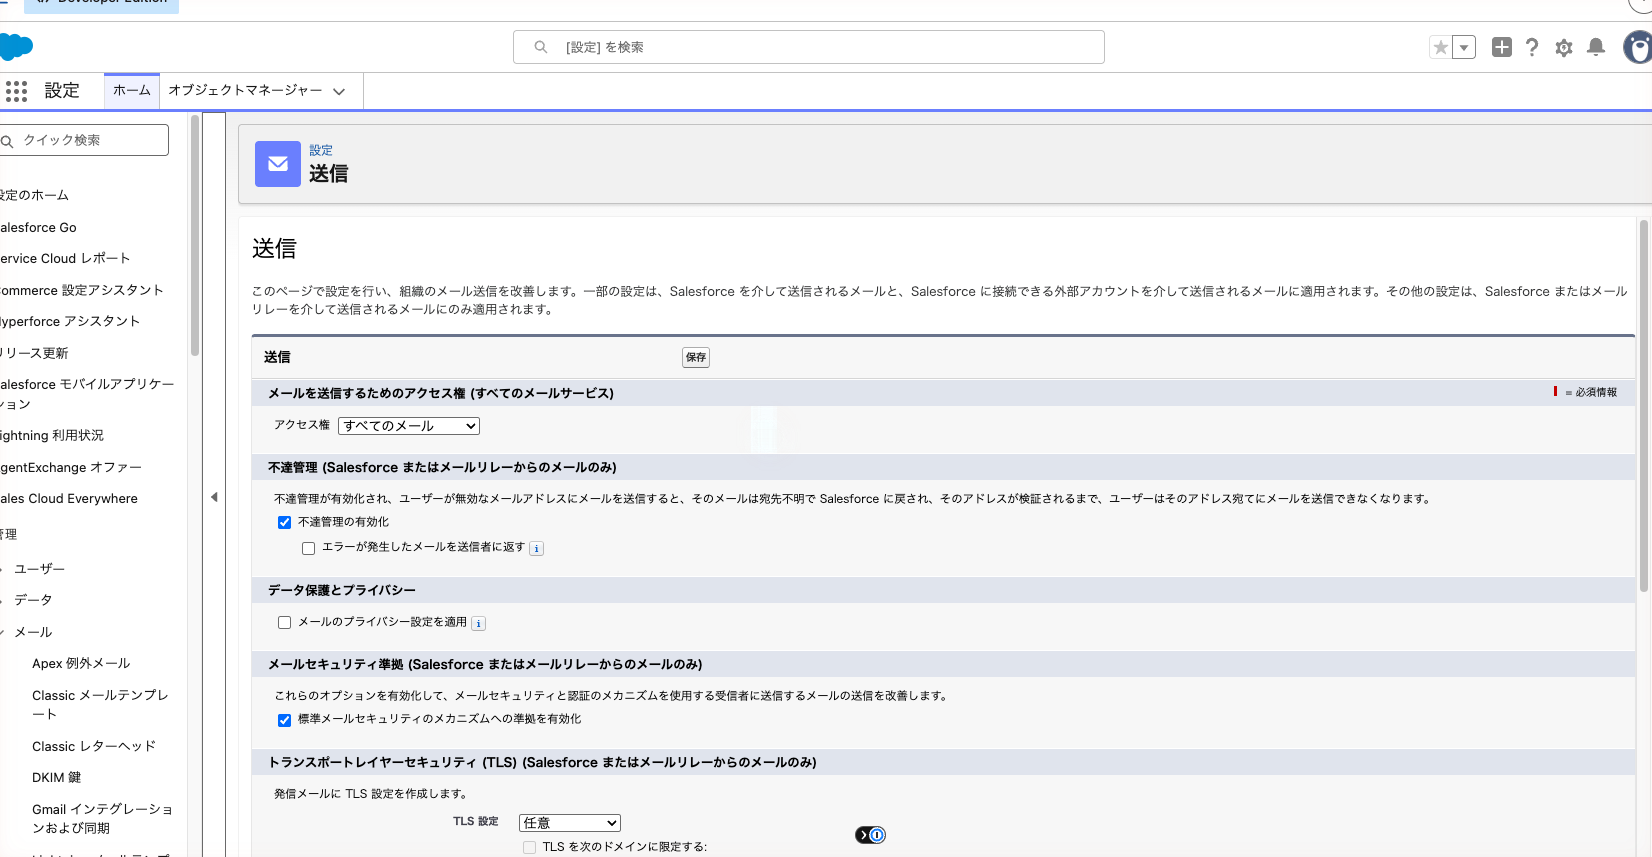Open 設定のホーム in the sidebar

click(x=35, y=195)
